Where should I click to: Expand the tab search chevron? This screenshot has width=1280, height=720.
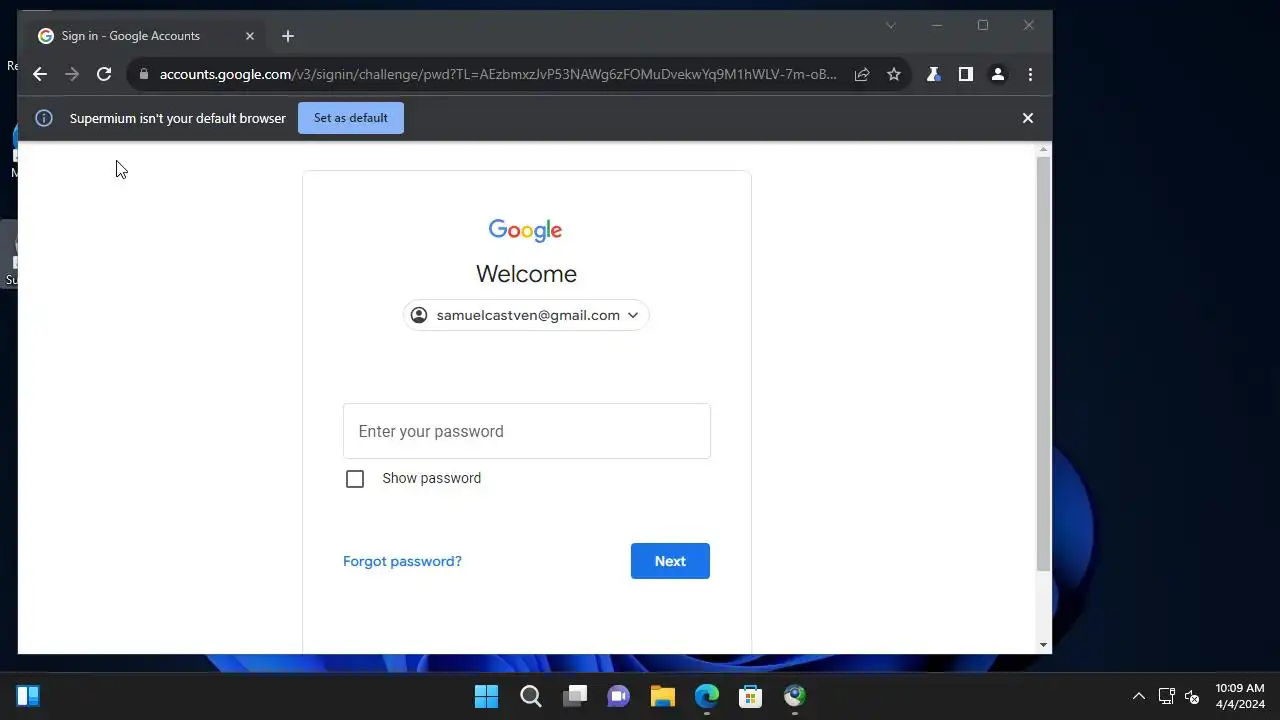890,26
